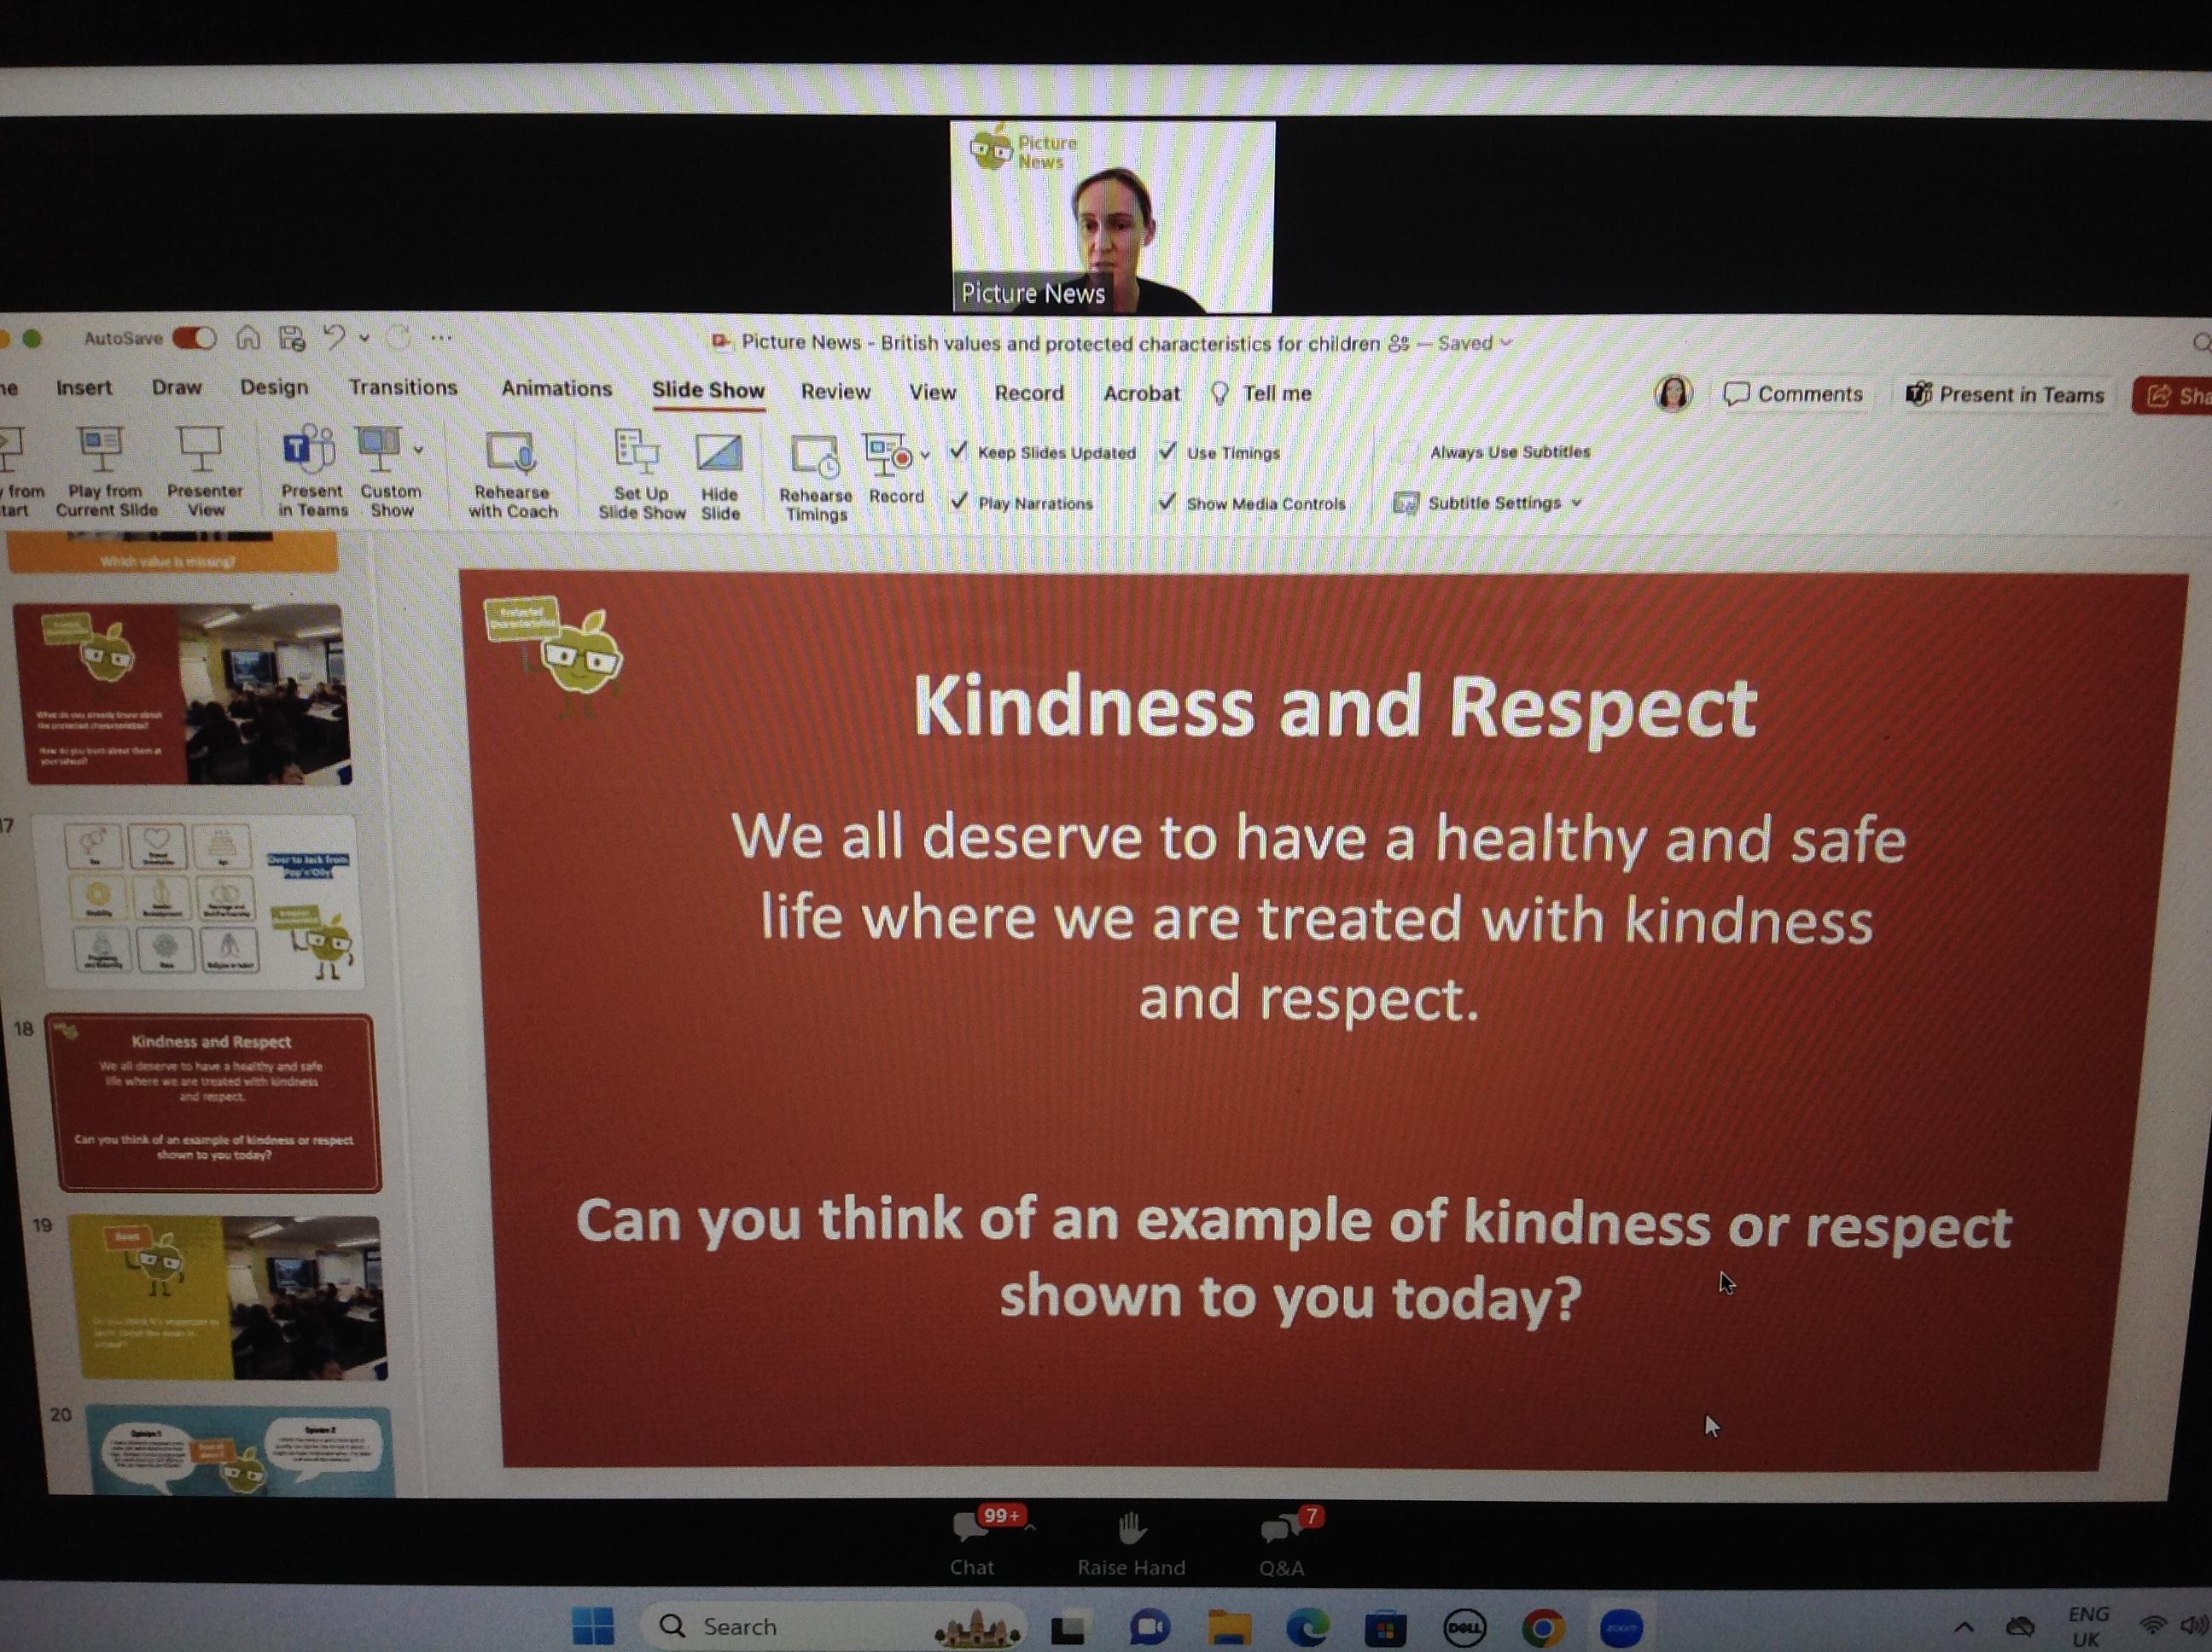Click the Home icon beside AutoSave
The image size is (2212, 1652).
click(248, 338)
